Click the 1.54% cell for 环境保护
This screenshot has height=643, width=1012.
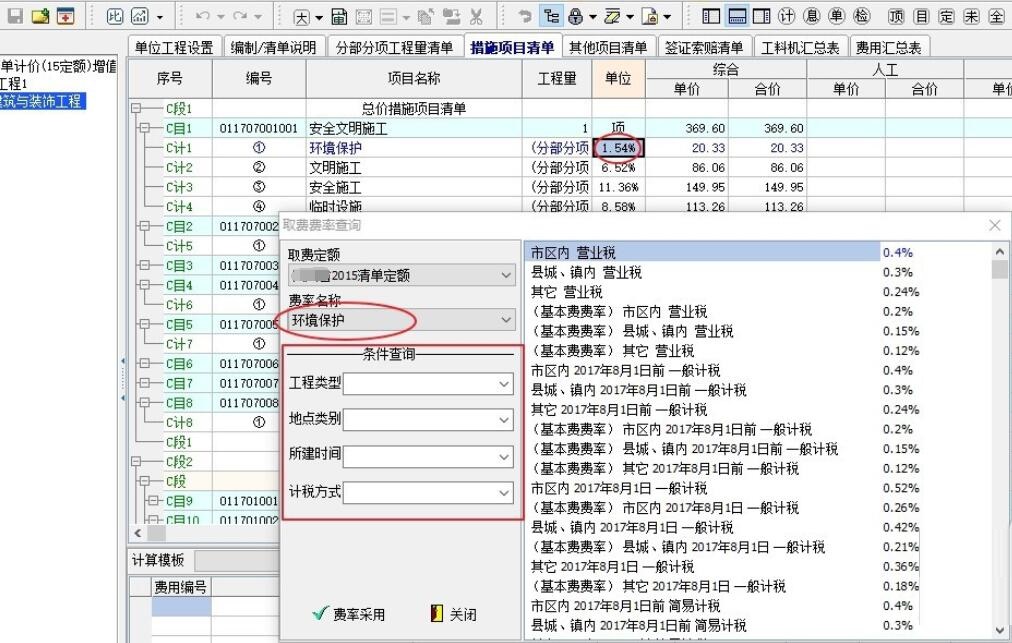(x=618, y=148)
